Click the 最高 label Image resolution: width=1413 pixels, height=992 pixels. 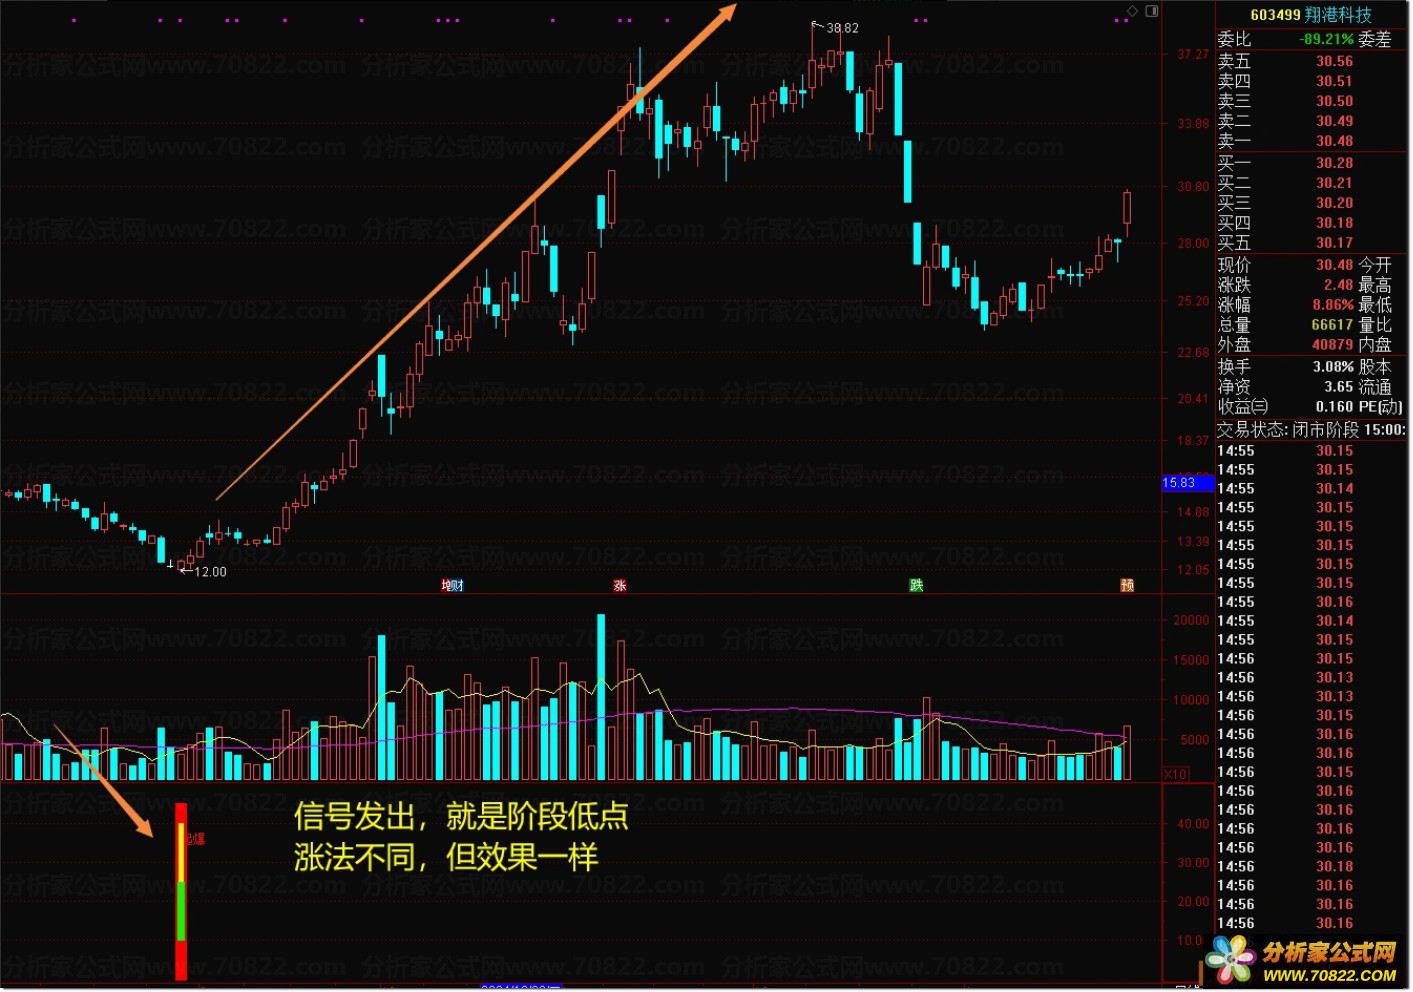point(1375,285)
